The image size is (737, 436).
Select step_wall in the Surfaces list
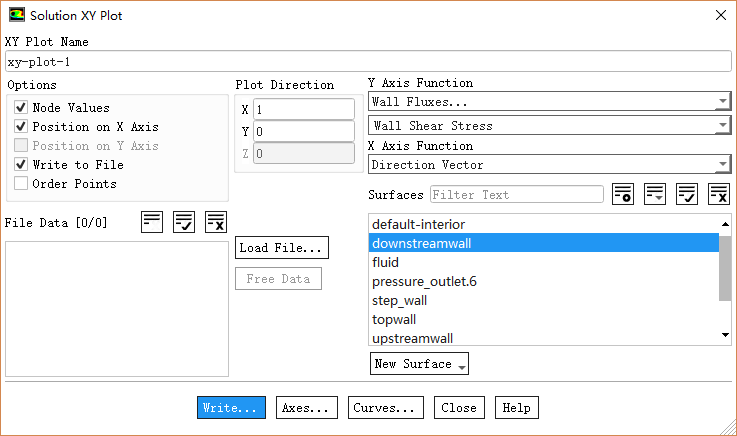click(399, 300)
